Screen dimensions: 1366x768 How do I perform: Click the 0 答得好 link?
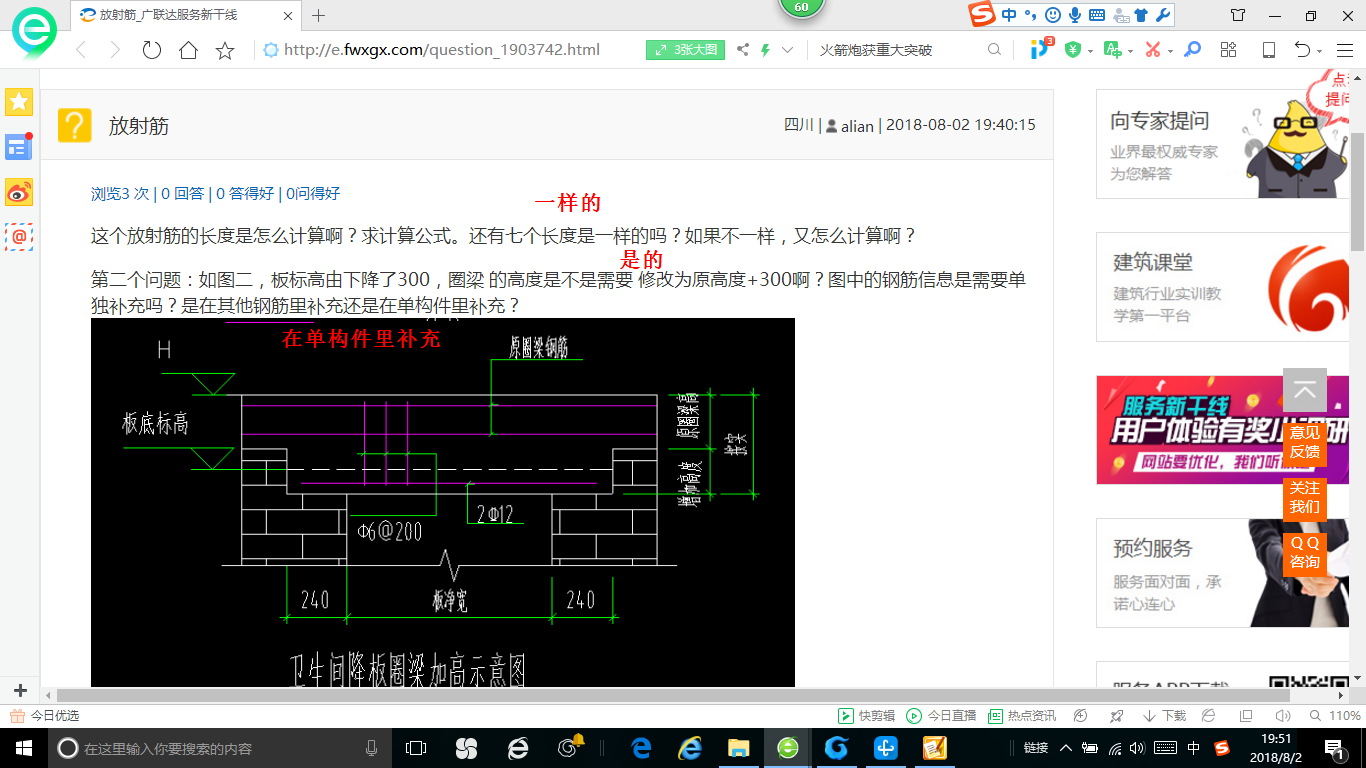point(245,194)
